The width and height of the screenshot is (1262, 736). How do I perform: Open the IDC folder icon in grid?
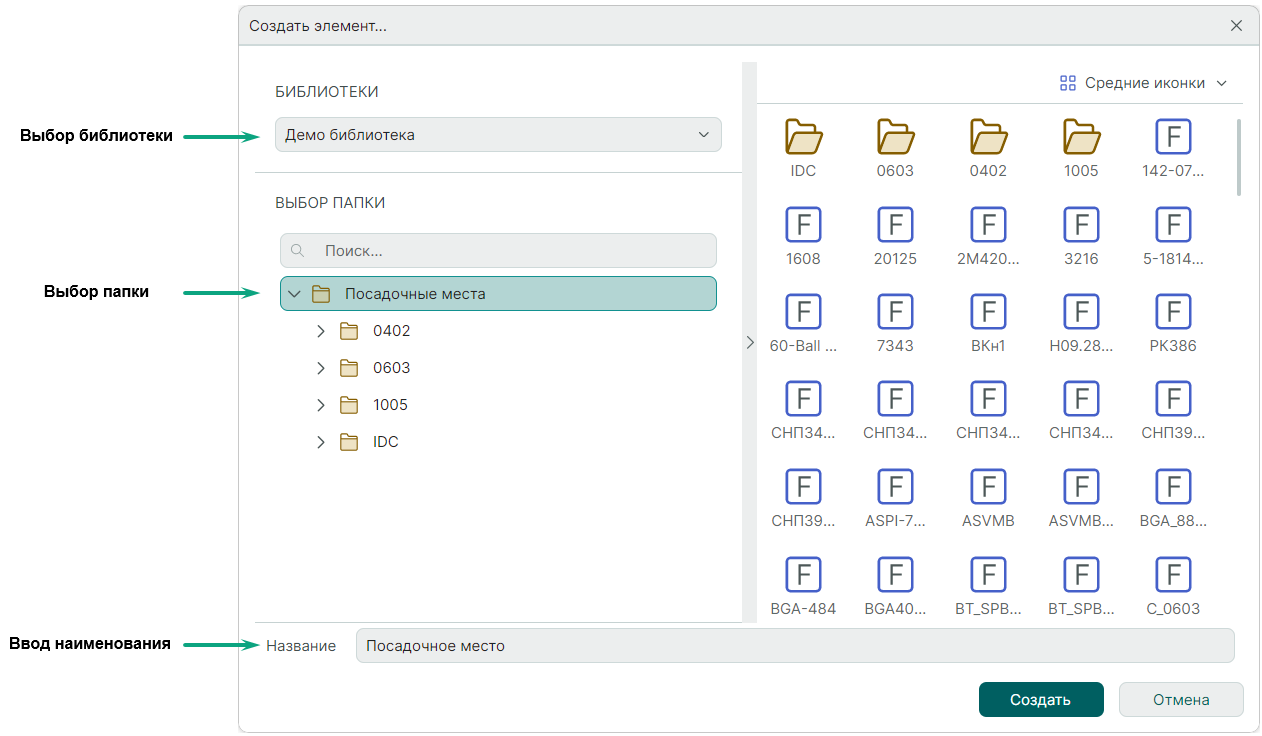click(803, 136)
